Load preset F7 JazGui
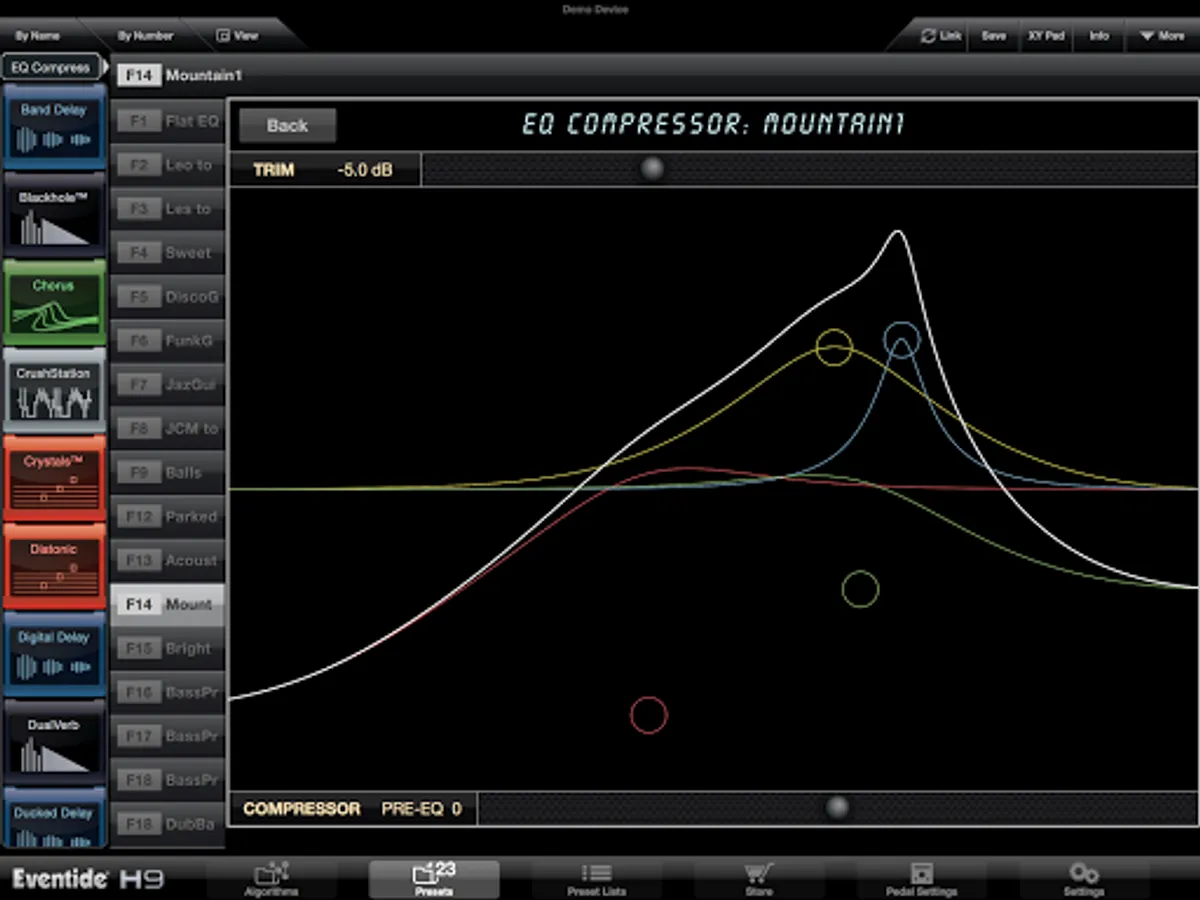Image resolution: width=1200 pixels, height=900 pixels. point(168,385)
